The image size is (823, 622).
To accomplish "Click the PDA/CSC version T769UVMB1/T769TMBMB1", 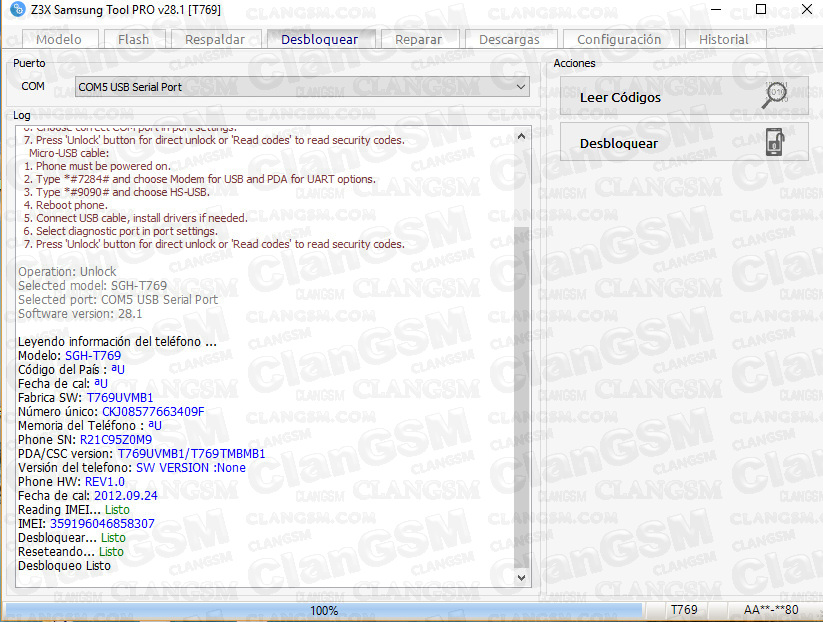I will pyautogui.click(x=192, y=454).
